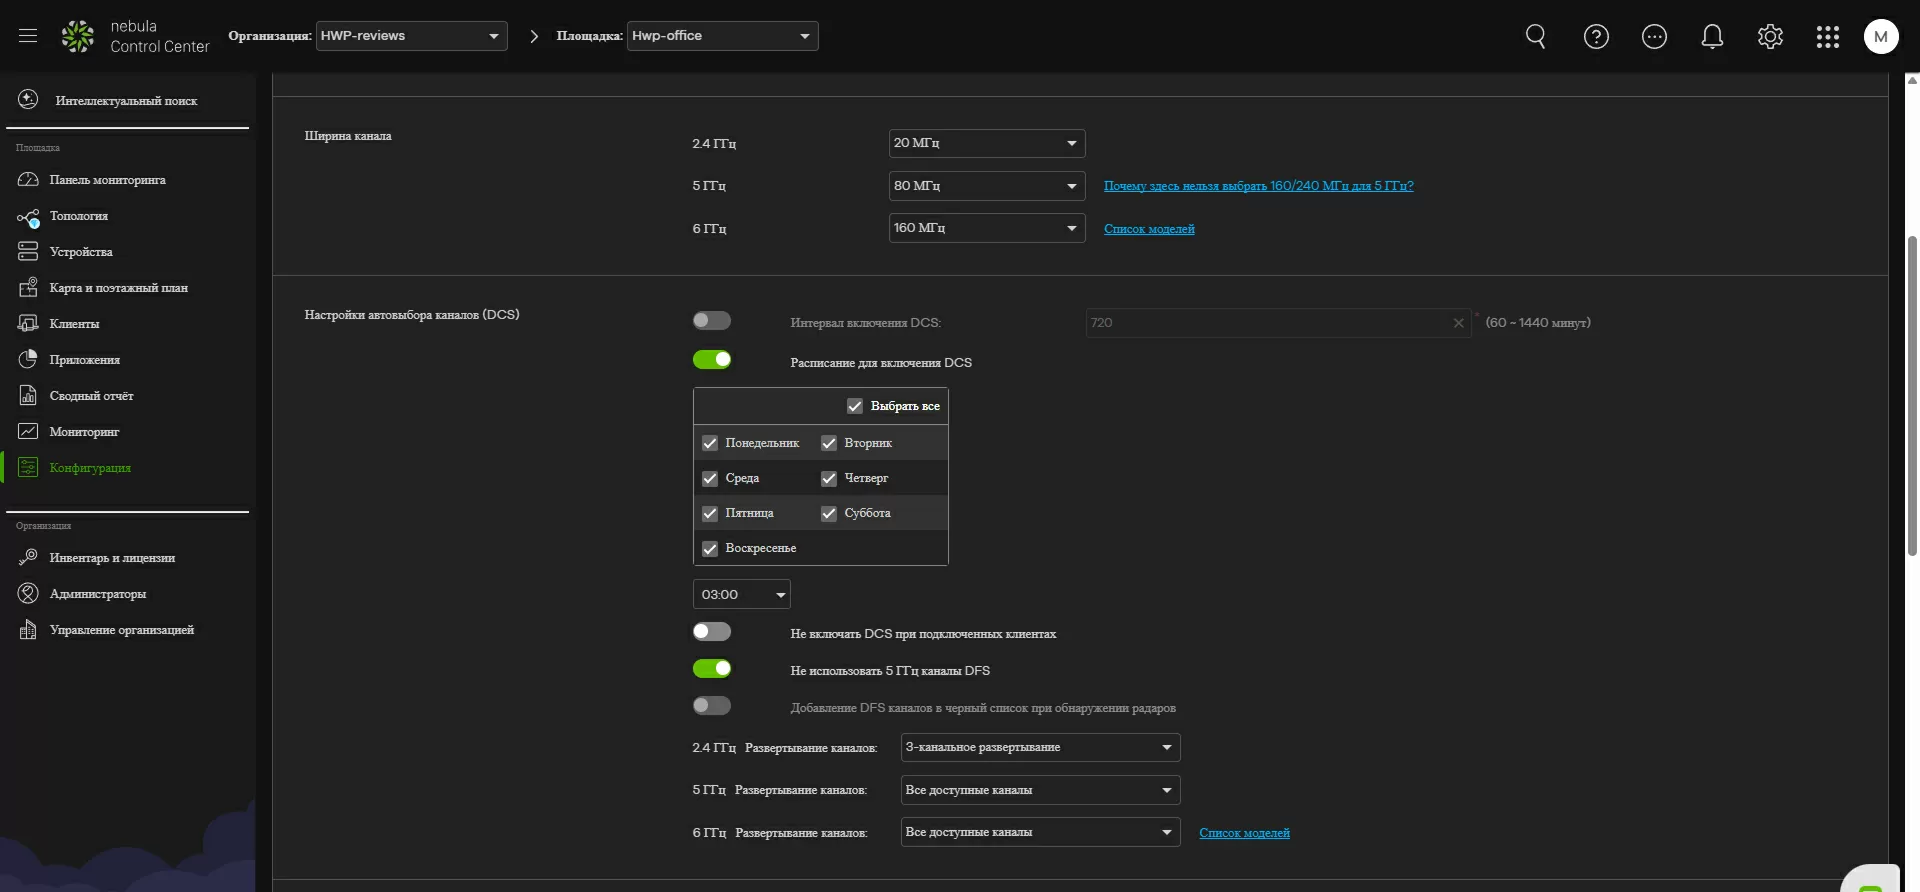Toggle off avoiding 5 ГГц DFS channels

pos(712,669)
